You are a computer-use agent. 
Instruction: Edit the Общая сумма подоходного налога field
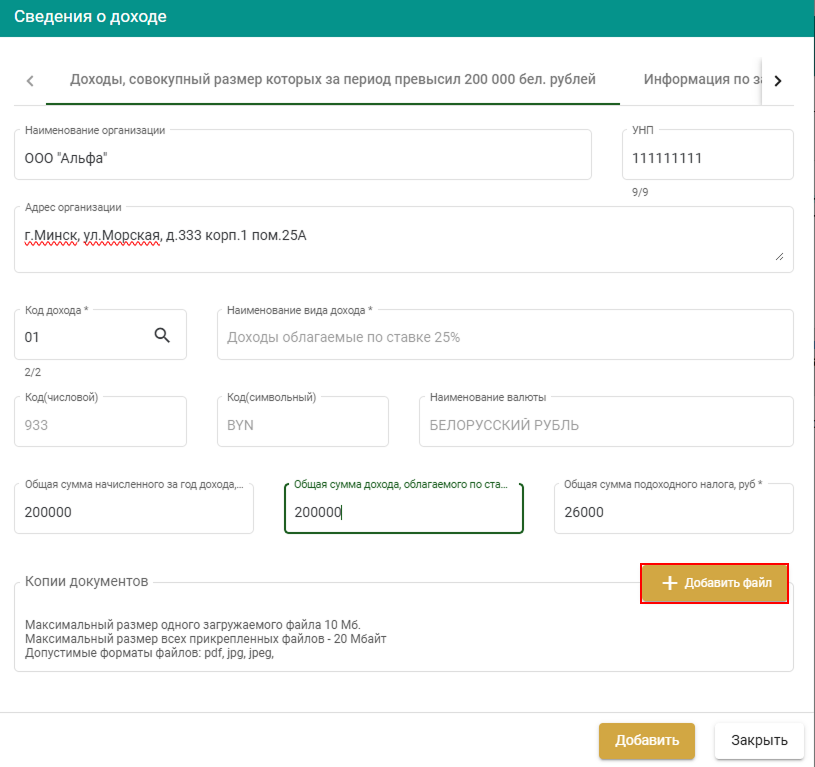(672, 512)
